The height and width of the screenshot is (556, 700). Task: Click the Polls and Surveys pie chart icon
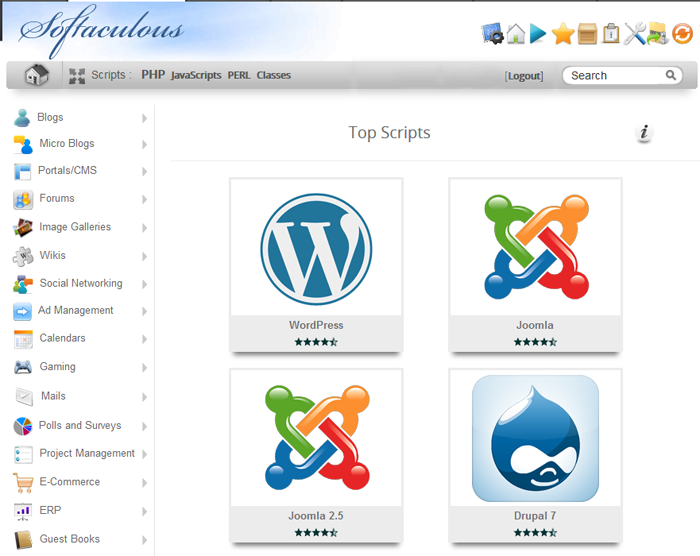(x=23, y=426)
